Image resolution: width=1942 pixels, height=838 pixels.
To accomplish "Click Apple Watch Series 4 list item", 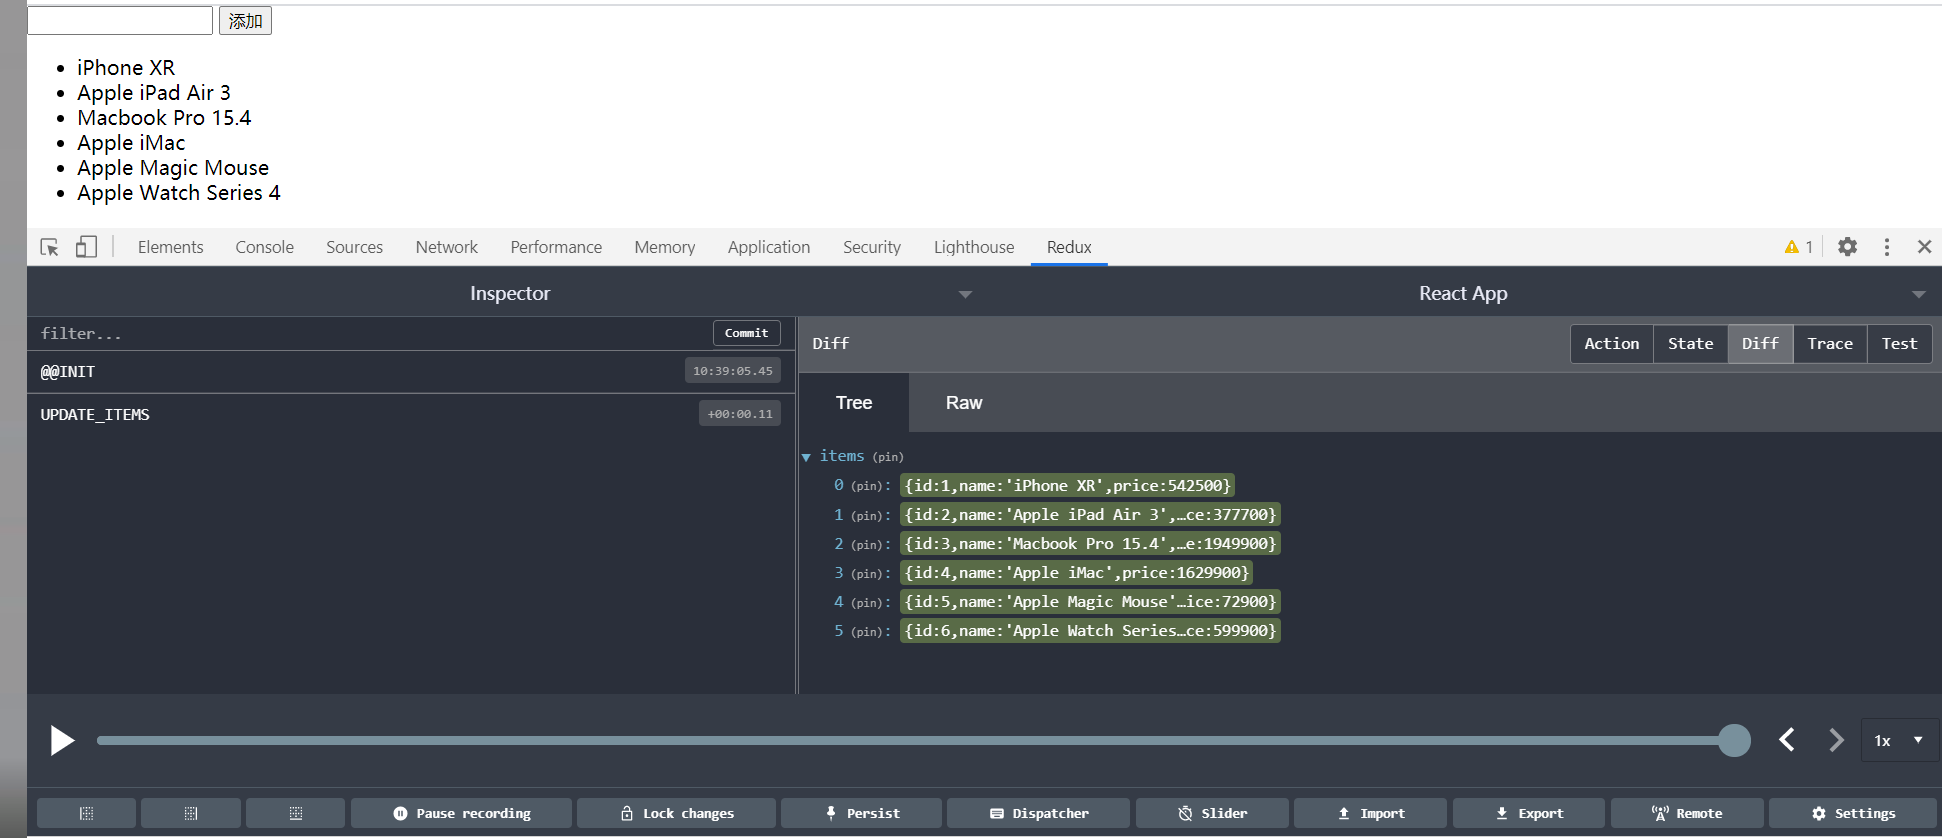I will (x=179, y=193).
